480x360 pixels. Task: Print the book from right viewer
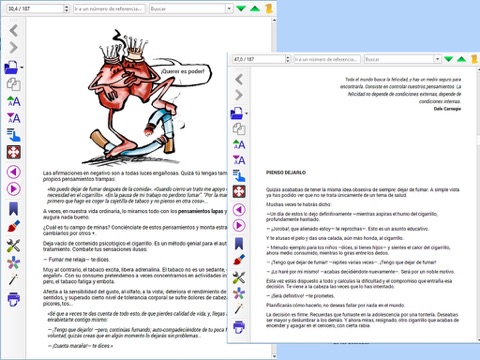(x=239, y=327)
